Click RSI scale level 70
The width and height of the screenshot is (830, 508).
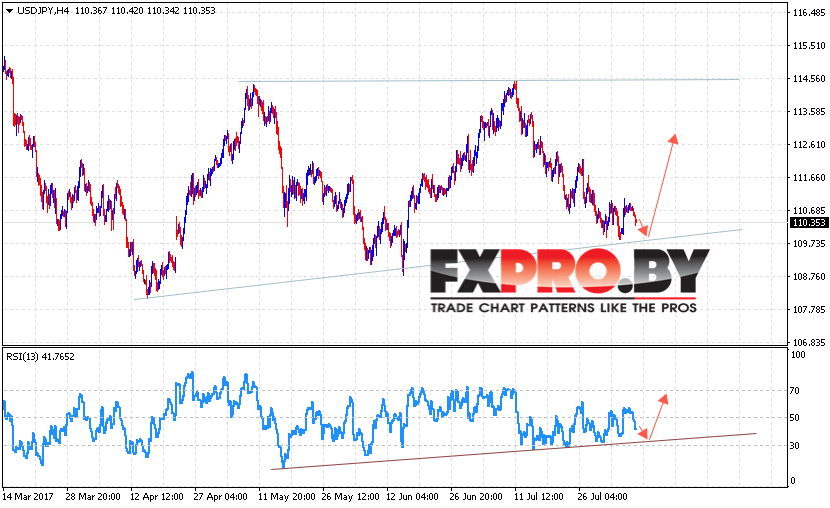tap(795, 391)
